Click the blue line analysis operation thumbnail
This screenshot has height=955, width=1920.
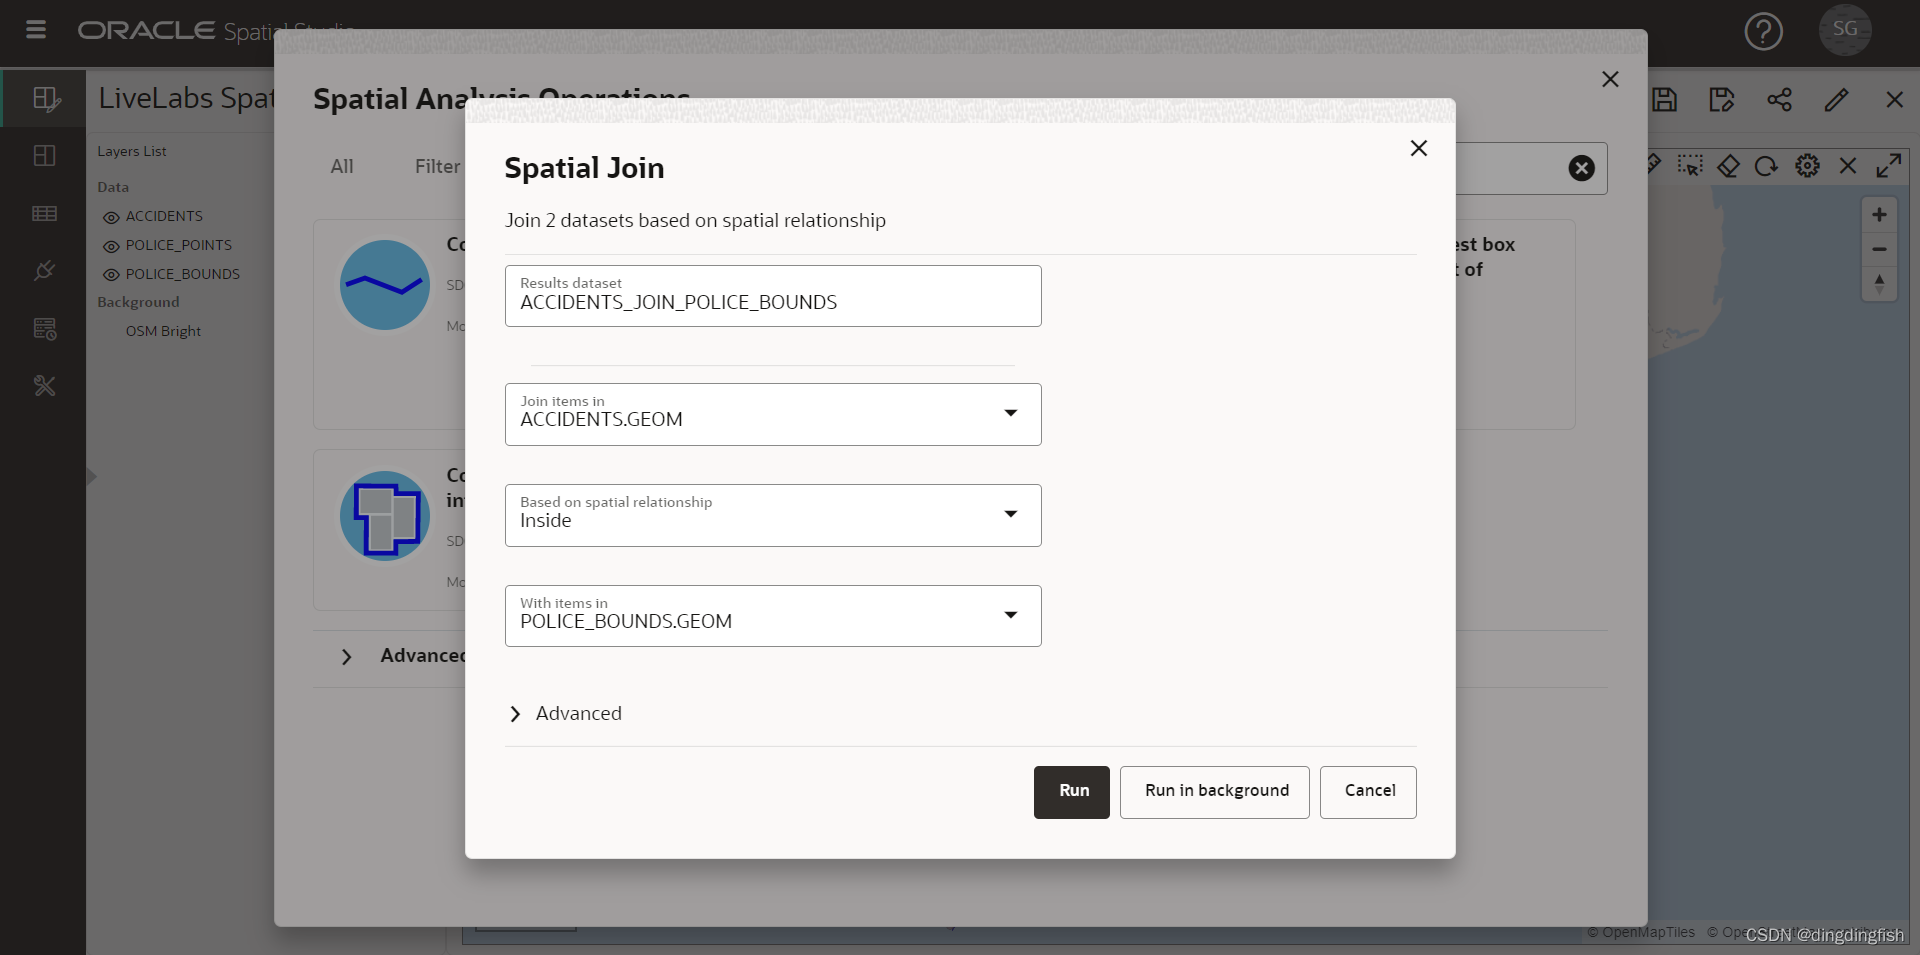point(385,285)
